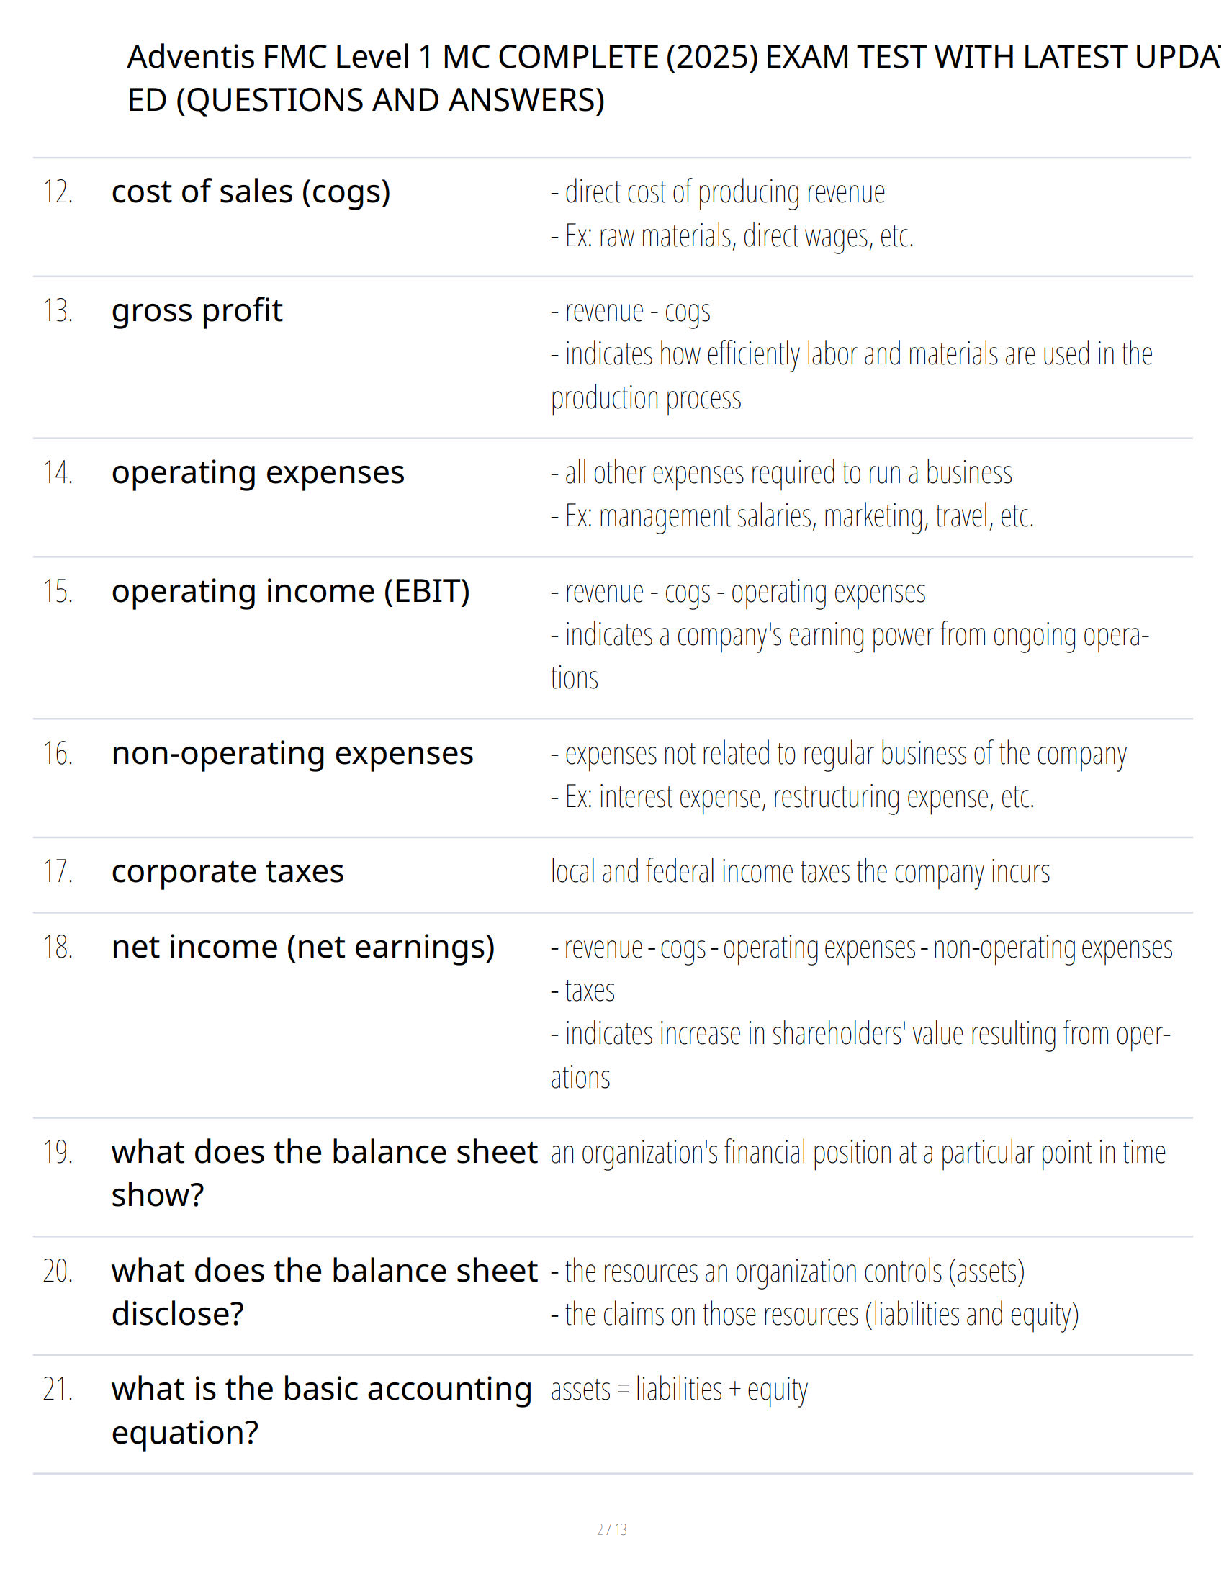
Task: Select the "revenue - cogs" definition line
Action: [x=631, y=311]
